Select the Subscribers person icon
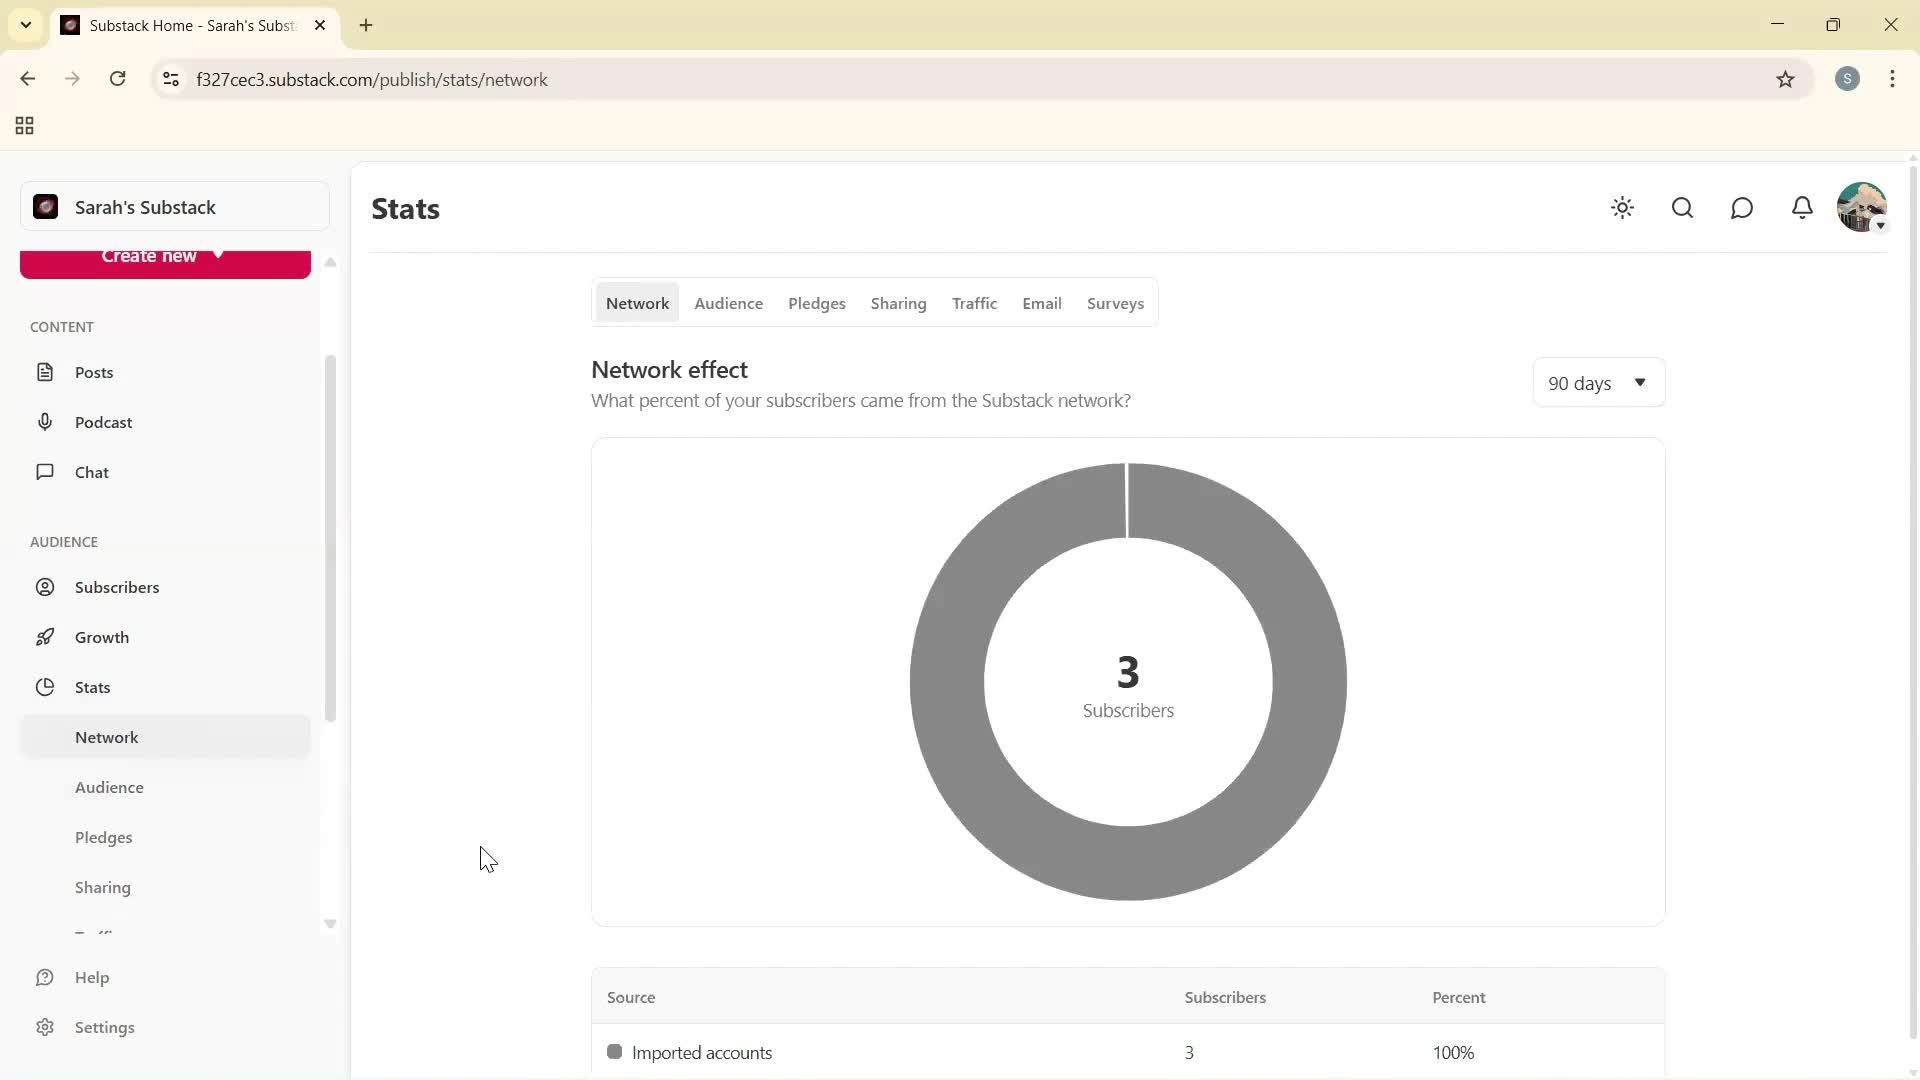The width and height of the screenshot is (1920, 1080). [x=46, y=587]
